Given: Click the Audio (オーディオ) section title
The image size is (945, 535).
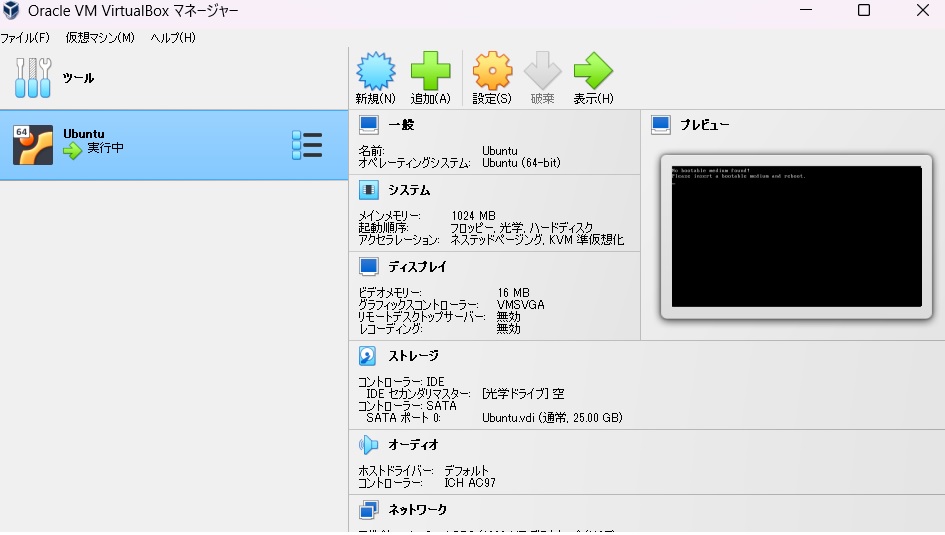Looking at the screenshot, I should click(413, 445).
